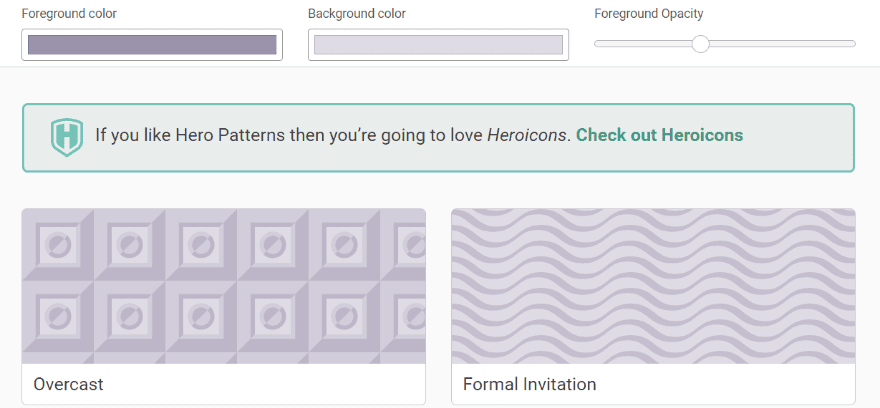
Task: Open the Foreground color picker swatch
Action: 152,45
